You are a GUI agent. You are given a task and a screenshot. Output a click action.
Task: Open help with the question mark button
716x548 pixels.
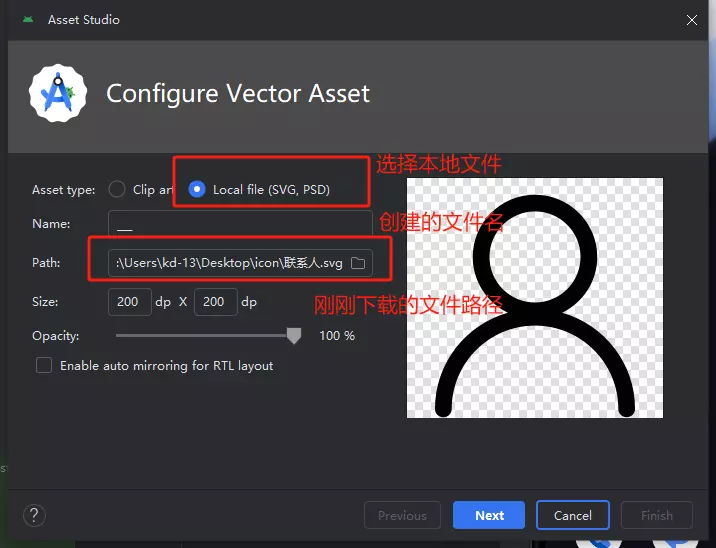(x=34, y=515)
